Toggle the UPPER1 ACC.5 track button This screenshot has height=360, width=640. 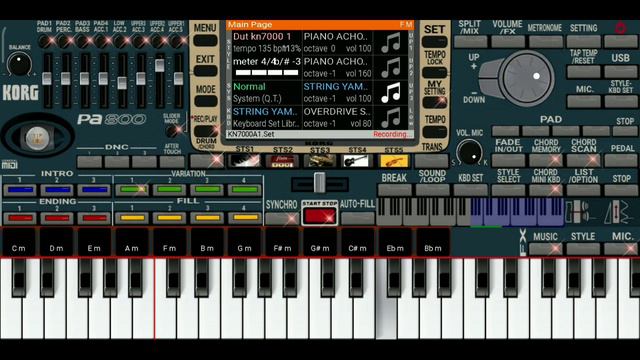click(x=177, y=41)
